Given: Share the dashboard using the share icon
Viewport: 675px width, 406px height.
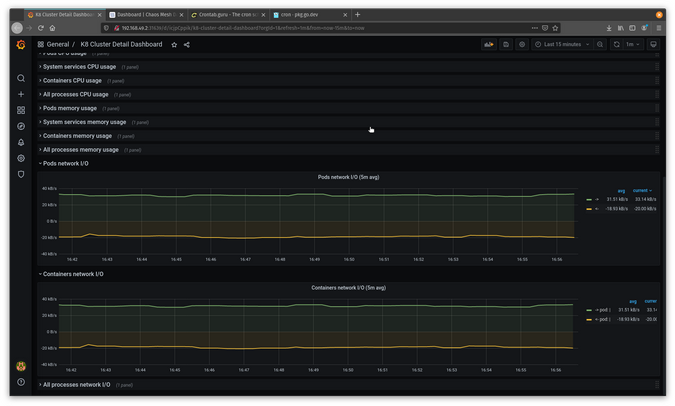Looking at the screenshot, I should pos(186,45).
